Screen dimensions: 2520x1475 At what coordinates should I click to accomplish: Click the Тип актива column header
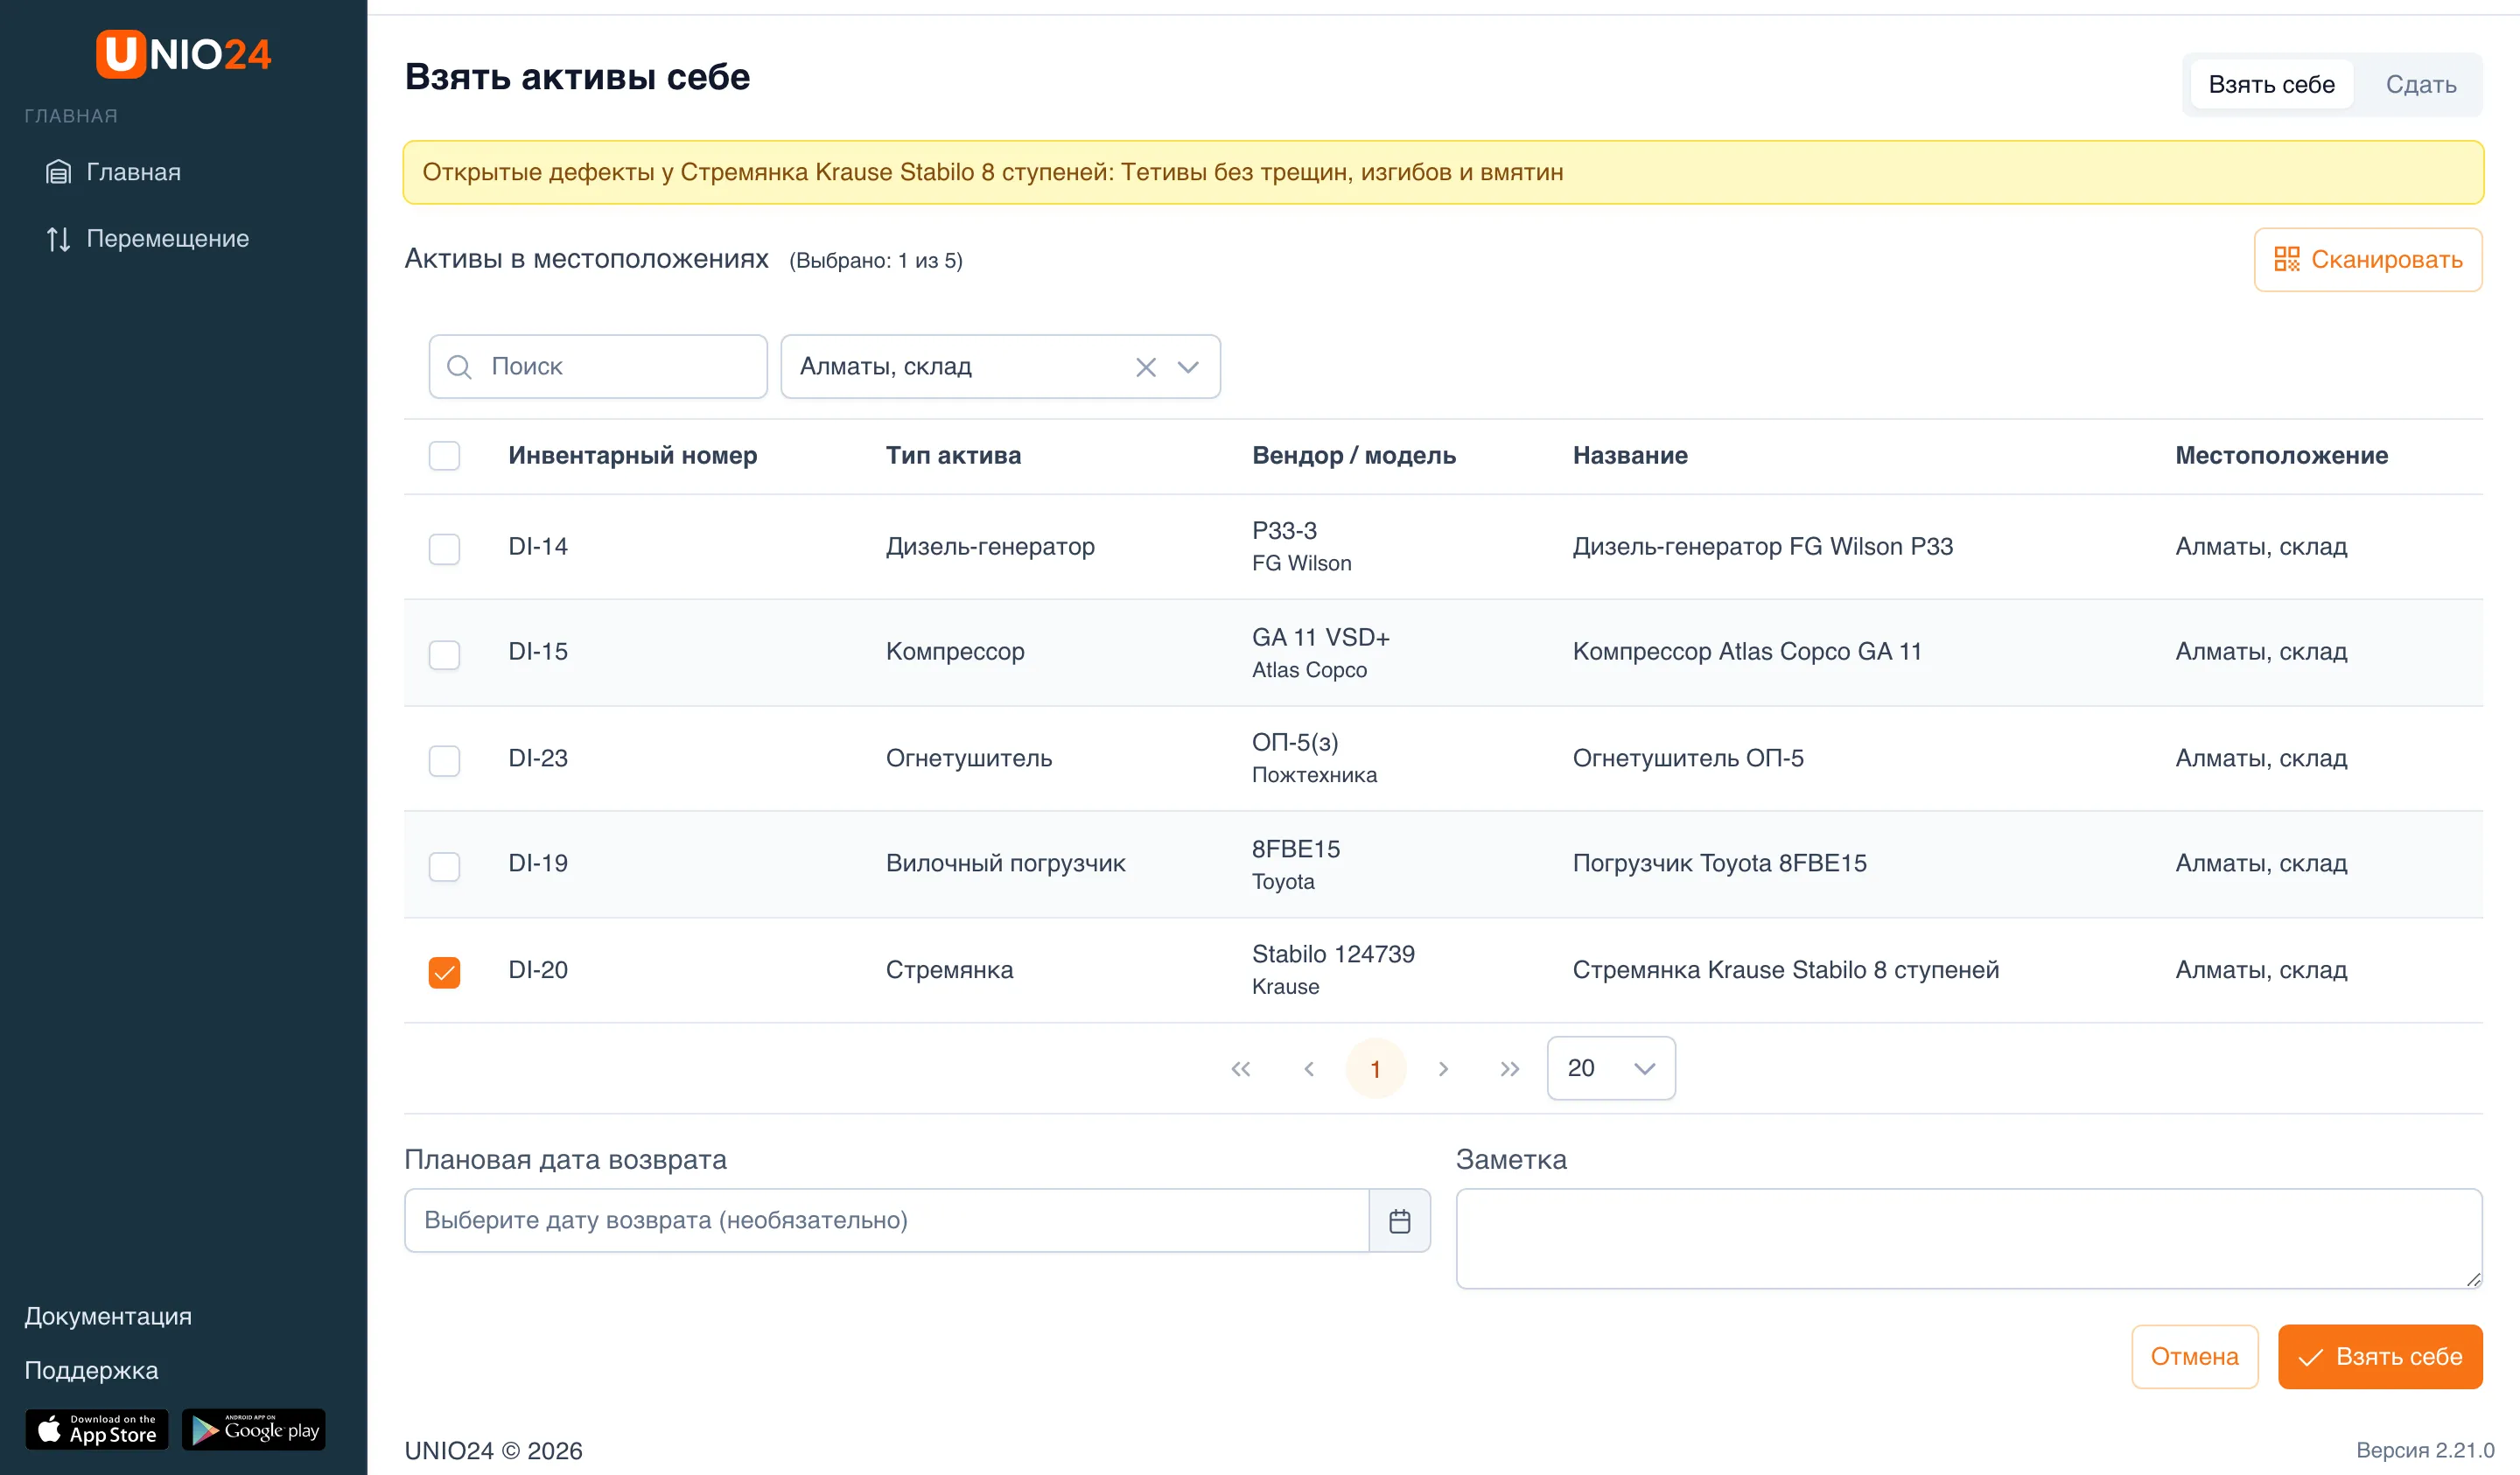[953, 456]
